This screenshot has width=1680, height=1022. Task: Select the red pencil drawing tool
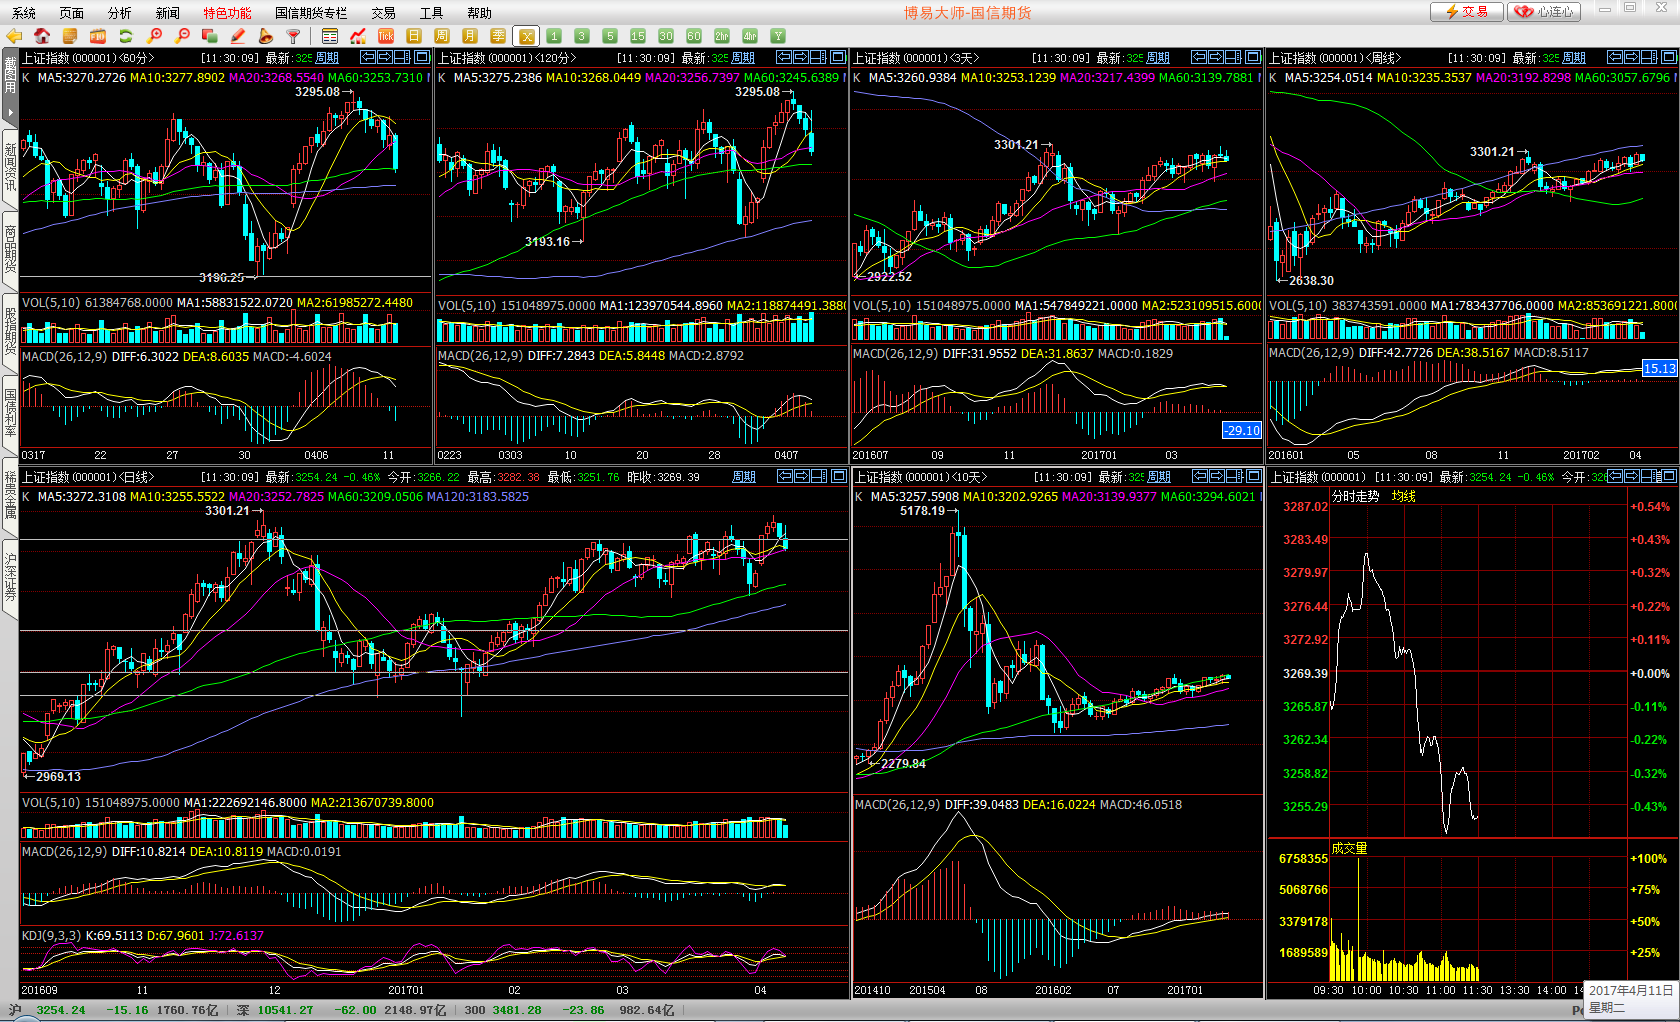pos(238,36)
